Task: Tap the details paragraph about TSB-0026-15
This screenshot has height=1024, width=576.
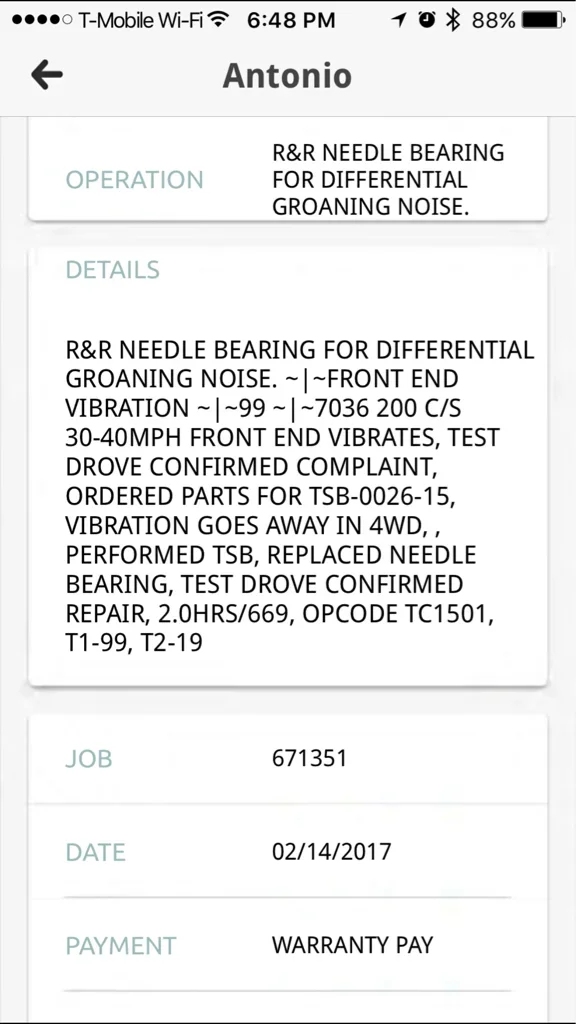Action: coord(300,496)
